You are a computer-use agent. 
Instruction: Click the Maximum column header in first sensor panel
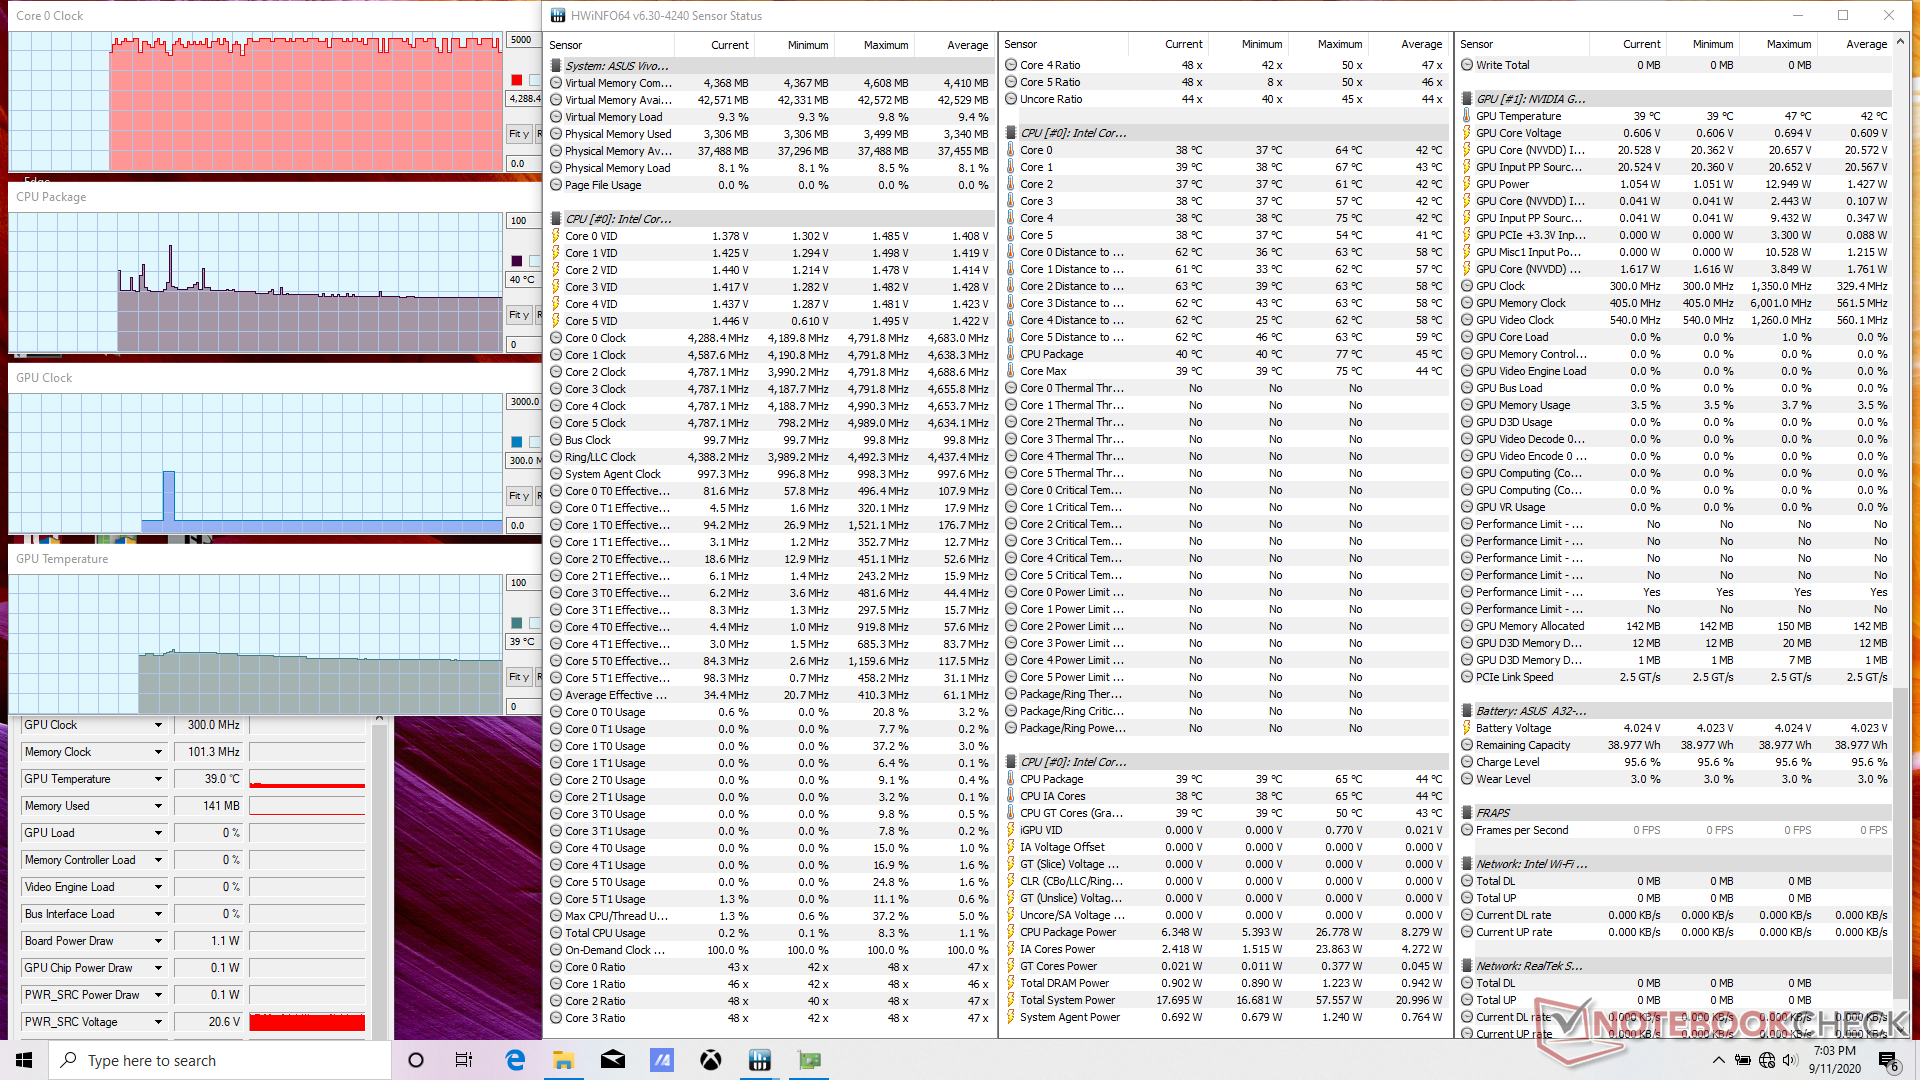coord(885,45)
